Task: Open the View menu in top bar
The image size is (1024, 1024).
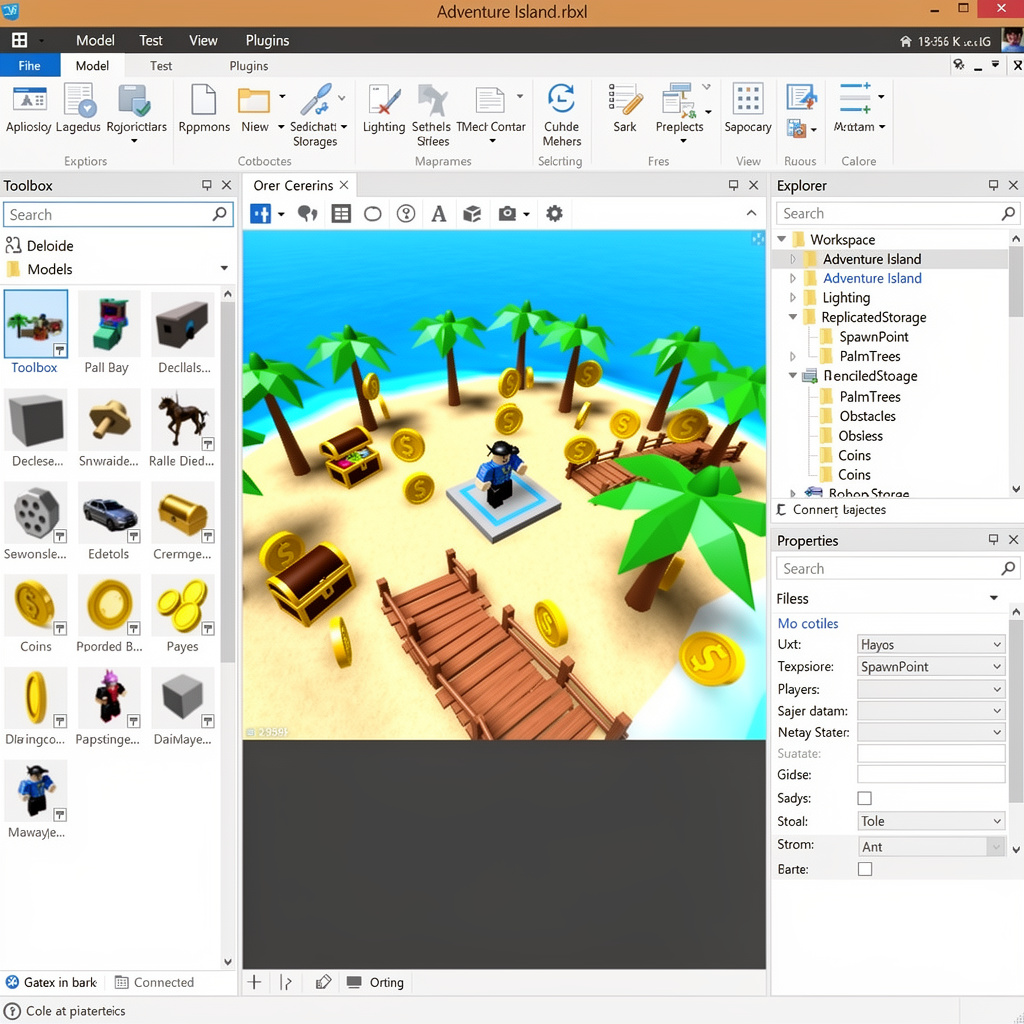Action: coord(203,40)
